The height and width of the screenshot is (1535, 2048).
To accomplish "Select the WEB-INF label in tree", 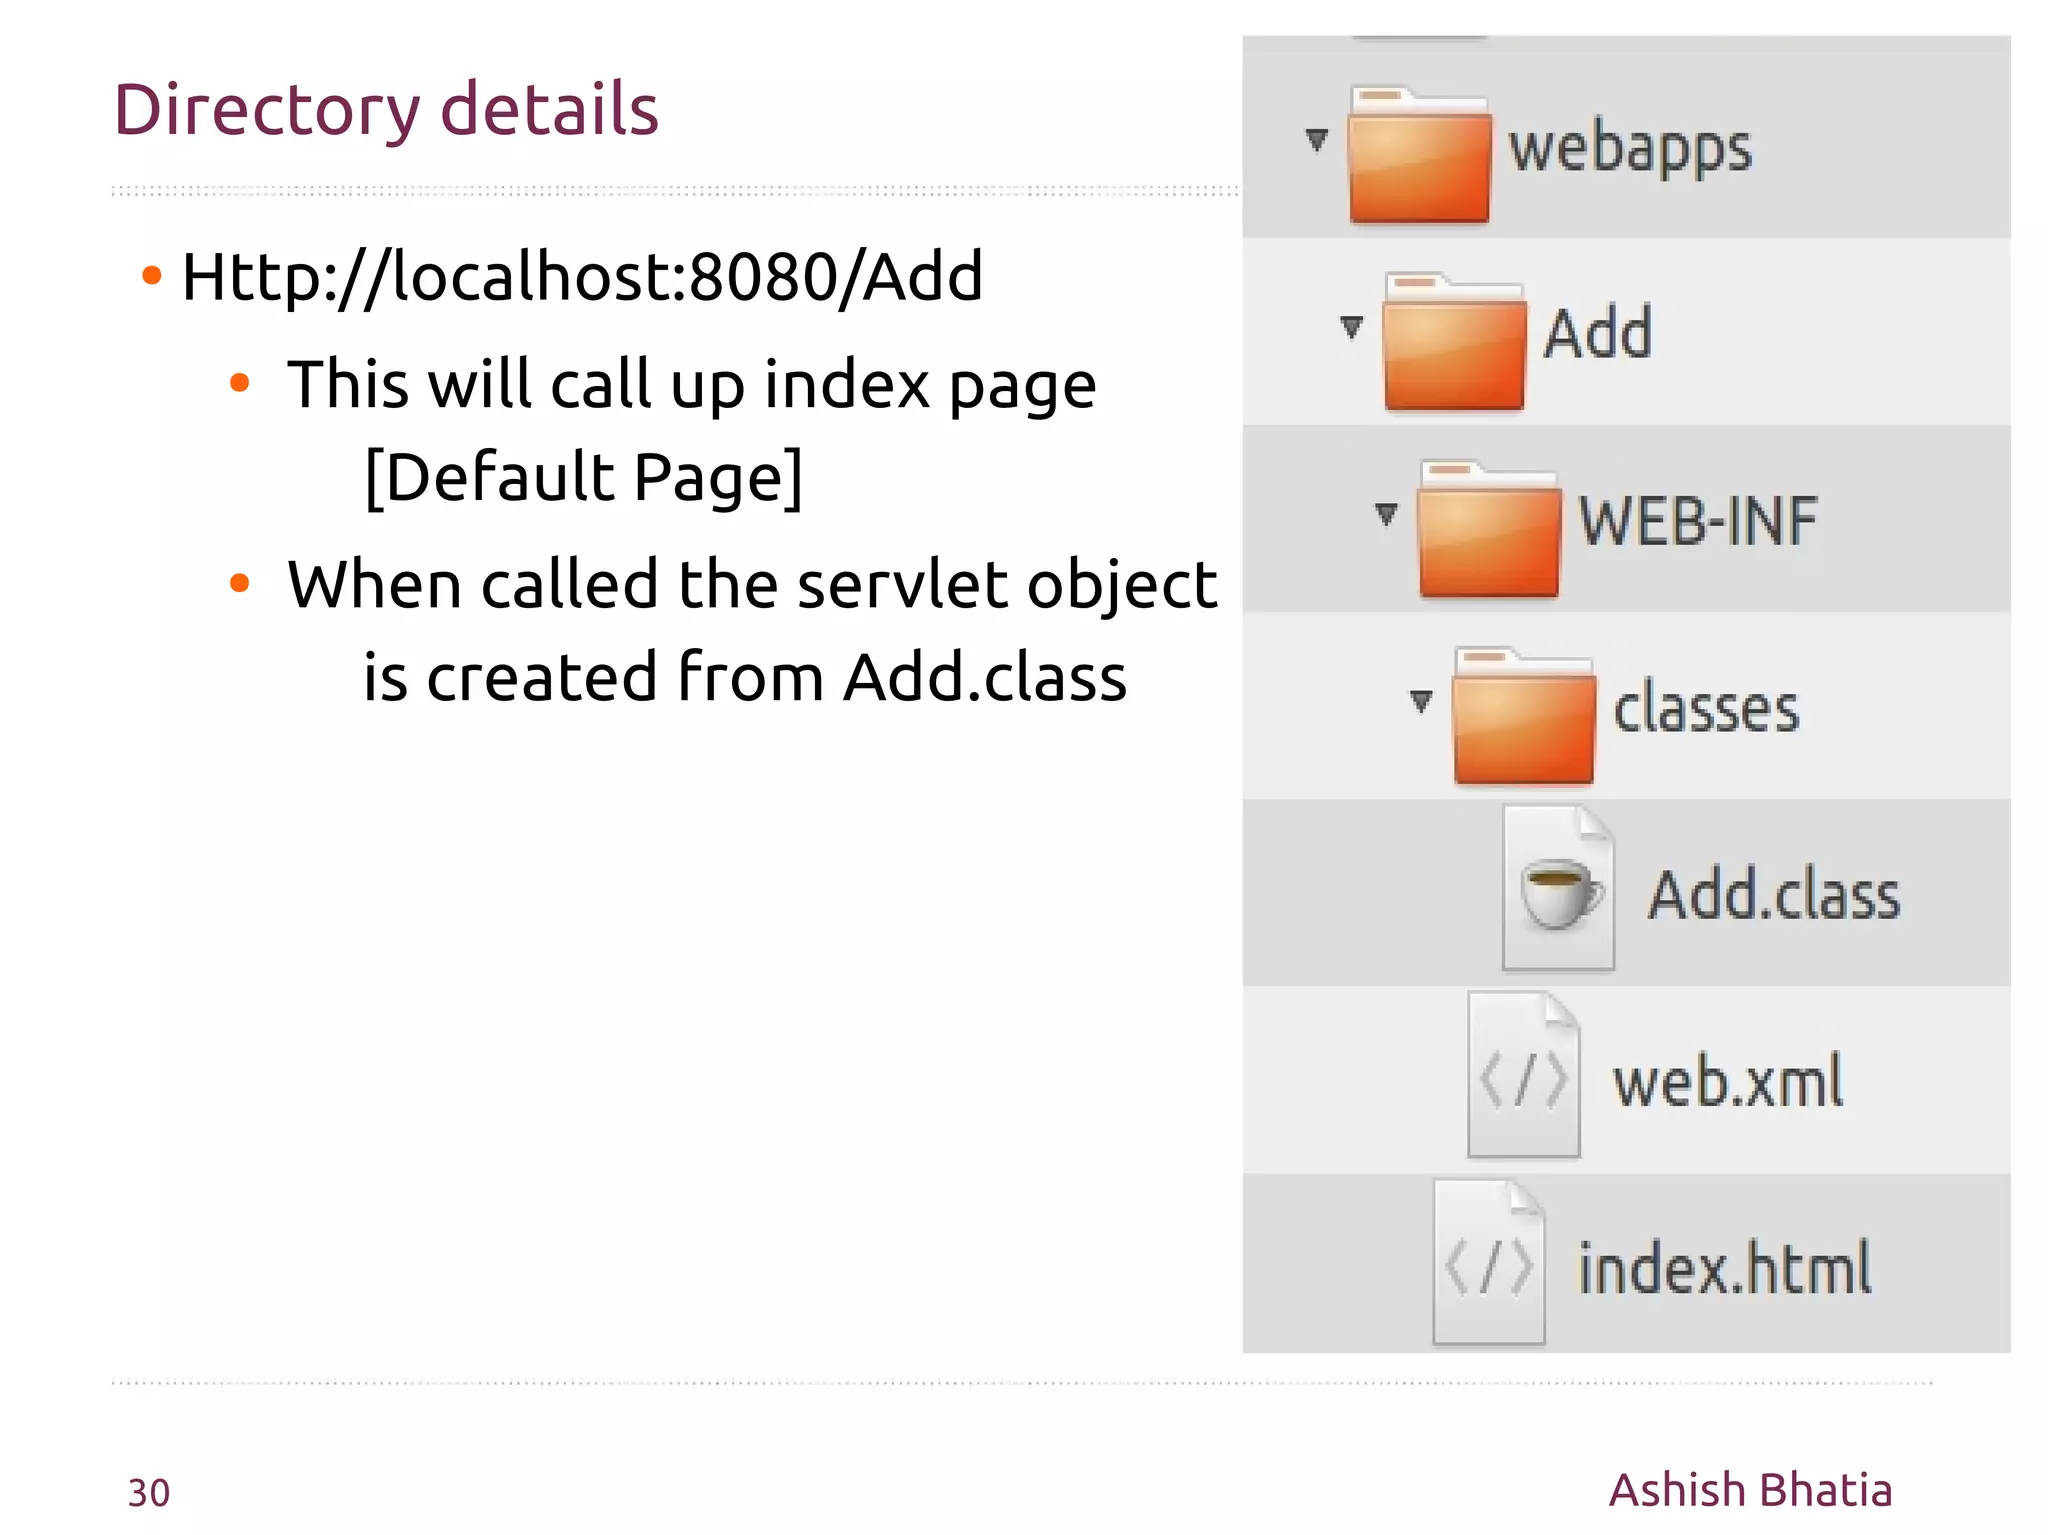I will pyautogui.click(x=1698, y=521).
